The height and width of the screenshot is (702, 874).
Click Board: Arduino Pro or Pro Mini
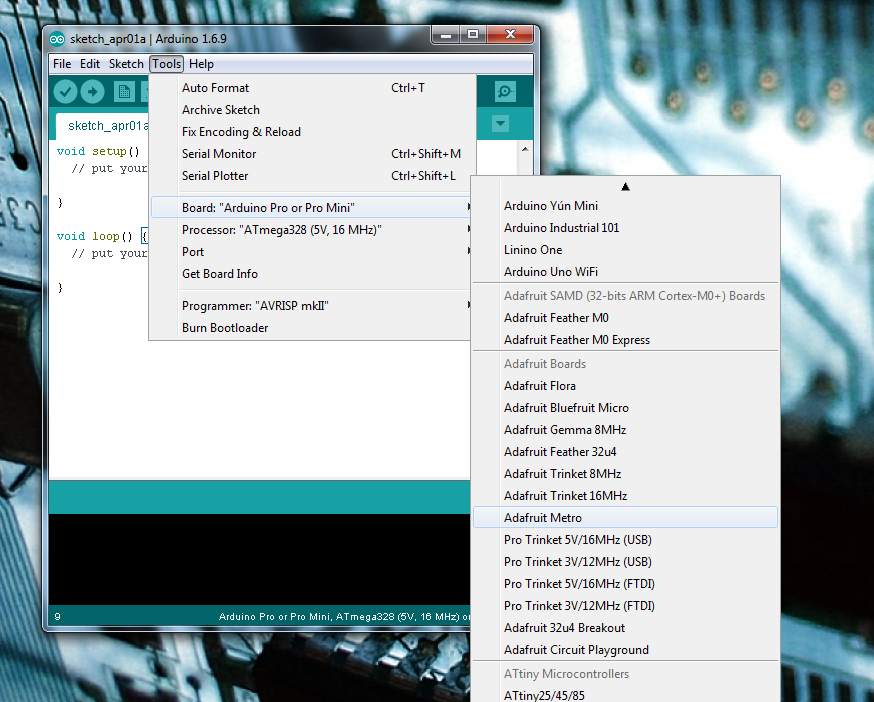pyautogui.click(x=312, y=207)
